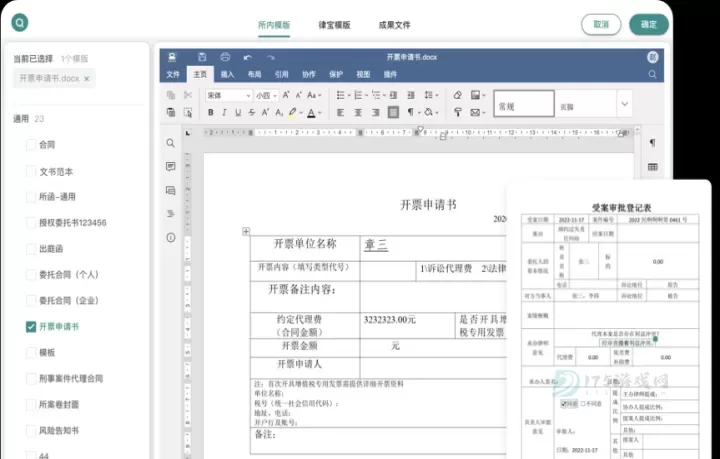Click the copy style paint roller icon
Viewport: 720px width, 459px height.
tap(457, 112)
